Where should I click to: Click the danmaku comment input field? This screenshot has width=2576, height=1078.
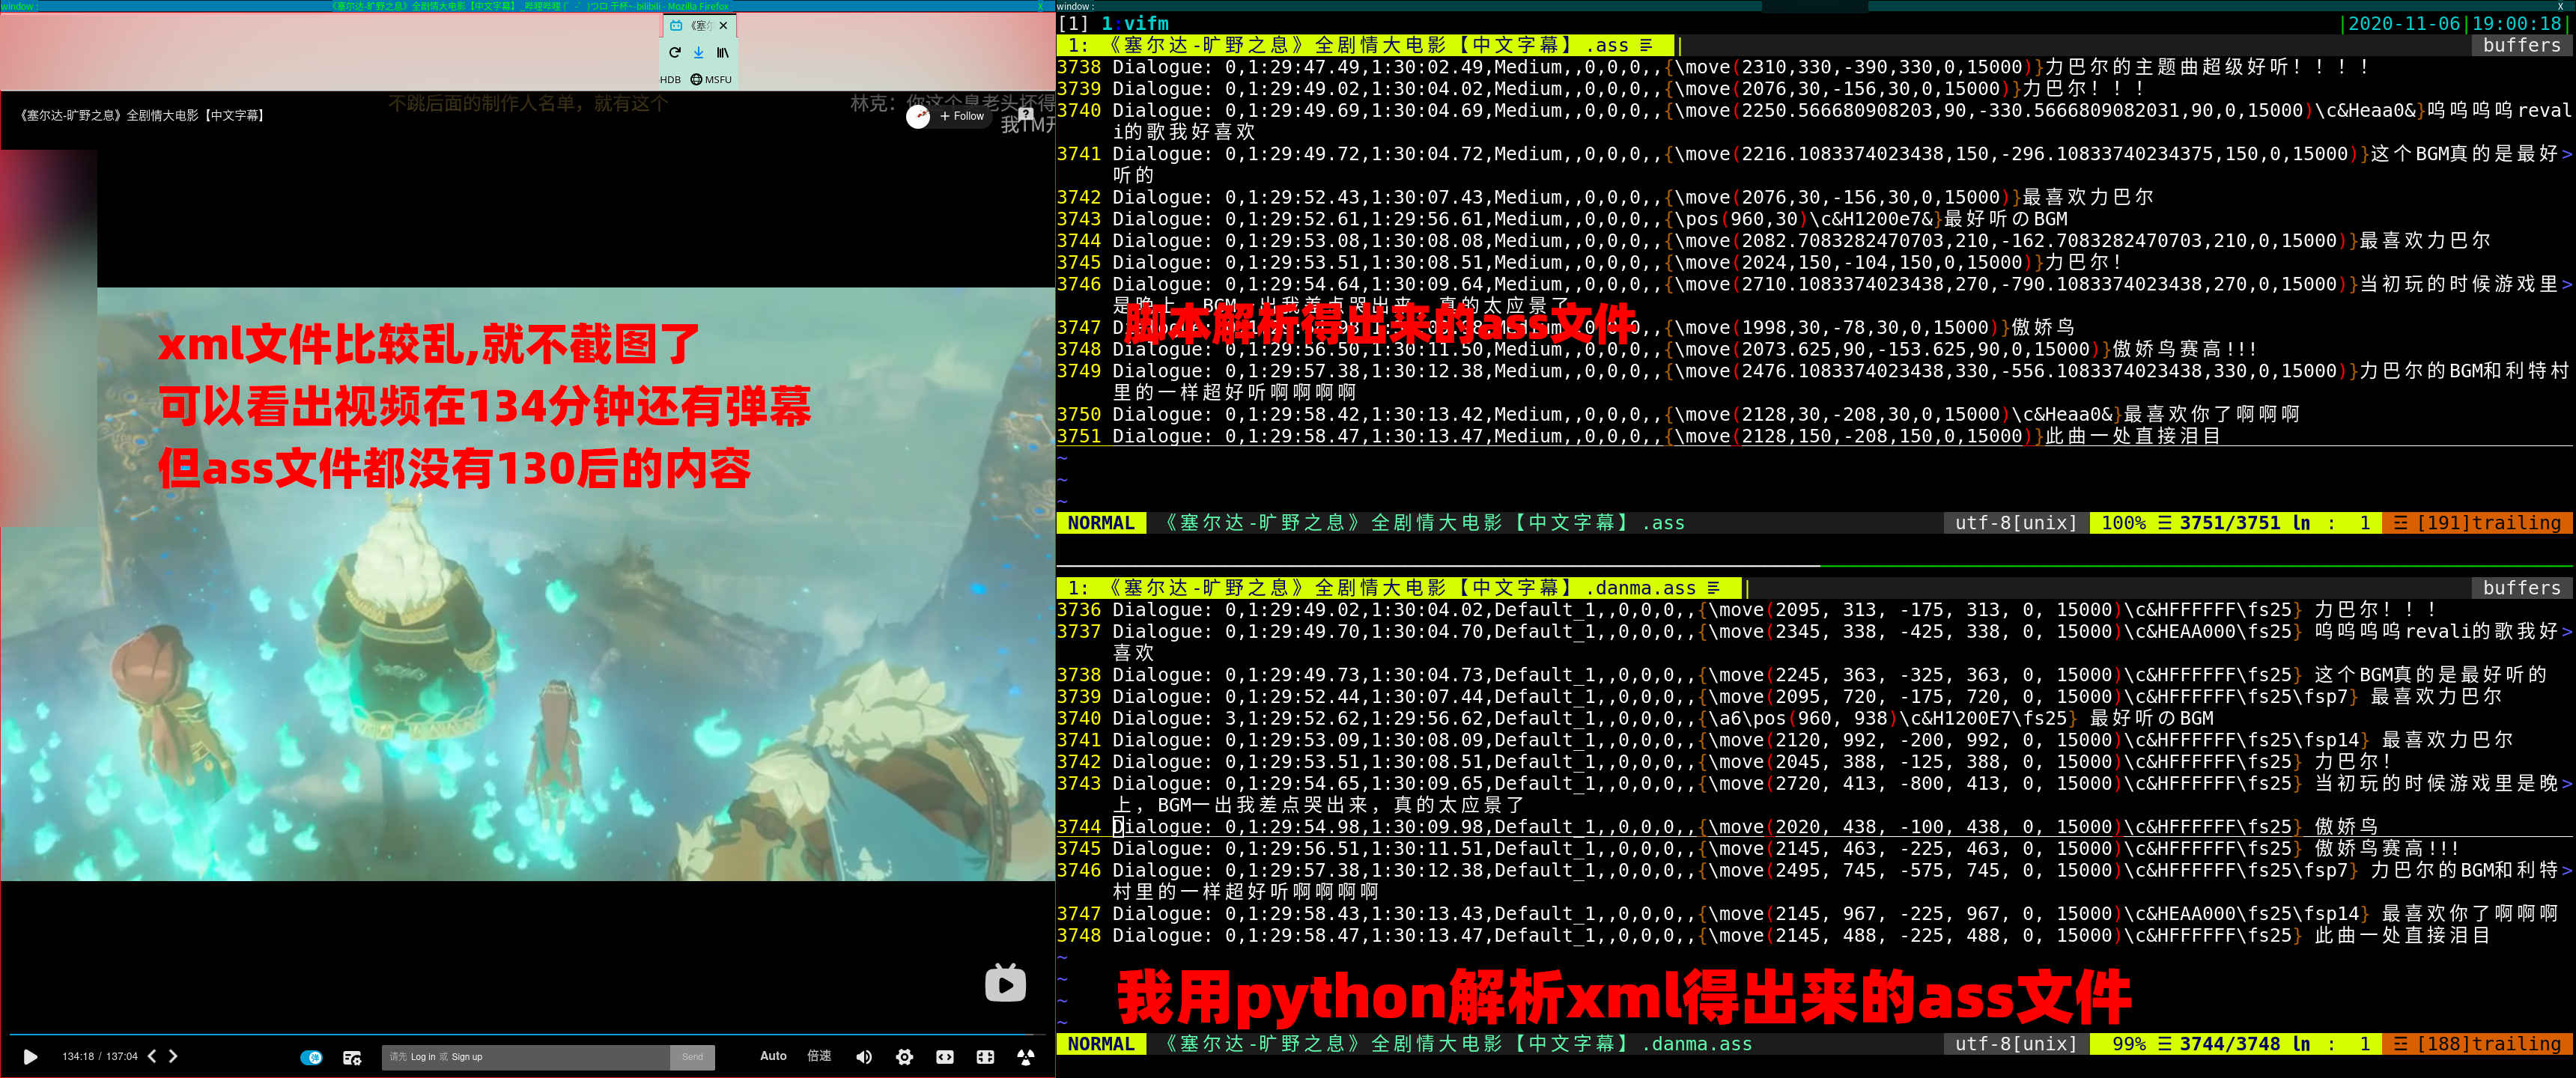coord(525,1057)
